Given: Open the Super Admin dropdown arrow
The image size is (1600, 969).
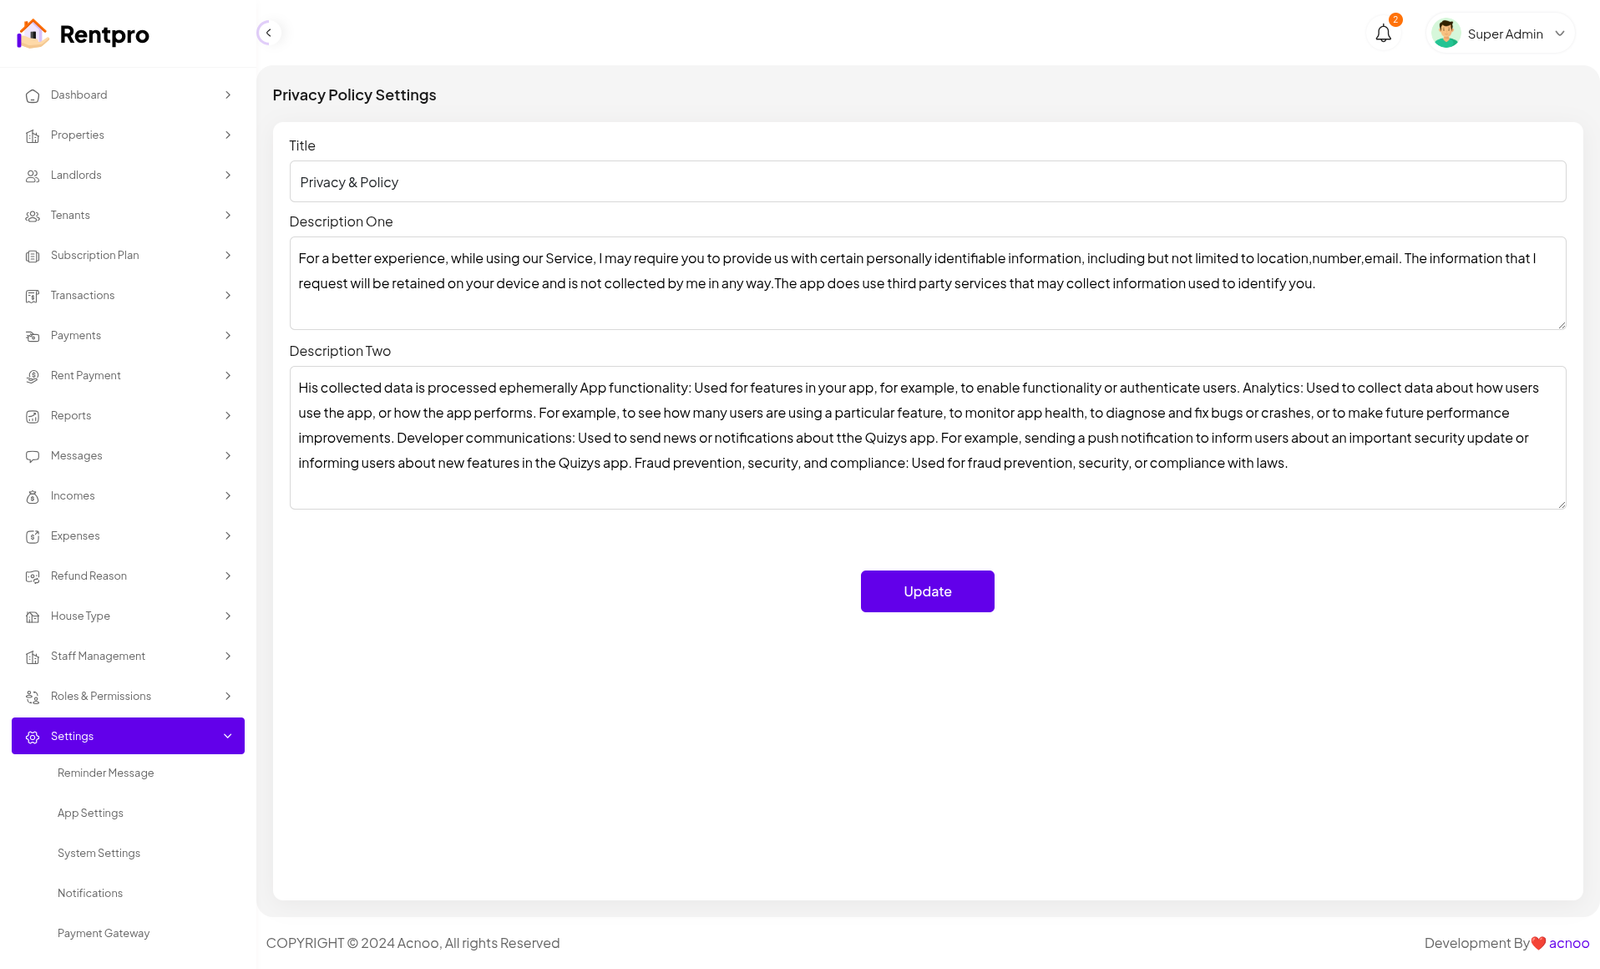Looking at the screenshot, I should [1560, 34].
